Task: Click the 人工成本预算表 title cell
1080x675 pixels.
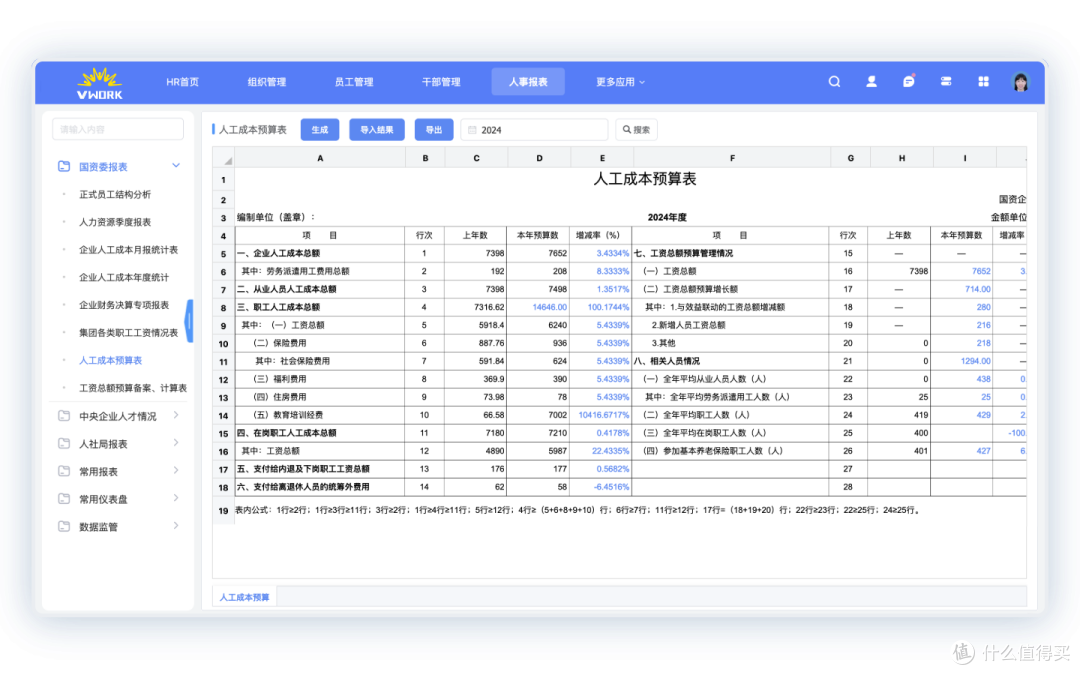Action: [645, 179]
